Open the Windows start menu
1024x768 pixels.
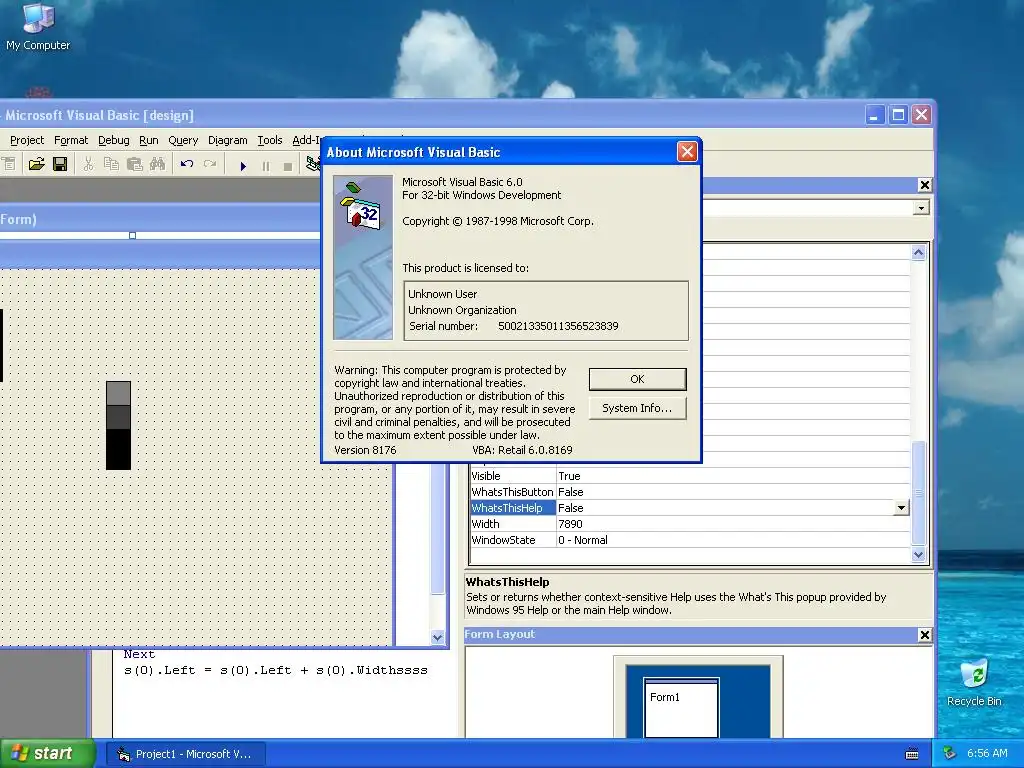pos(47,754)
